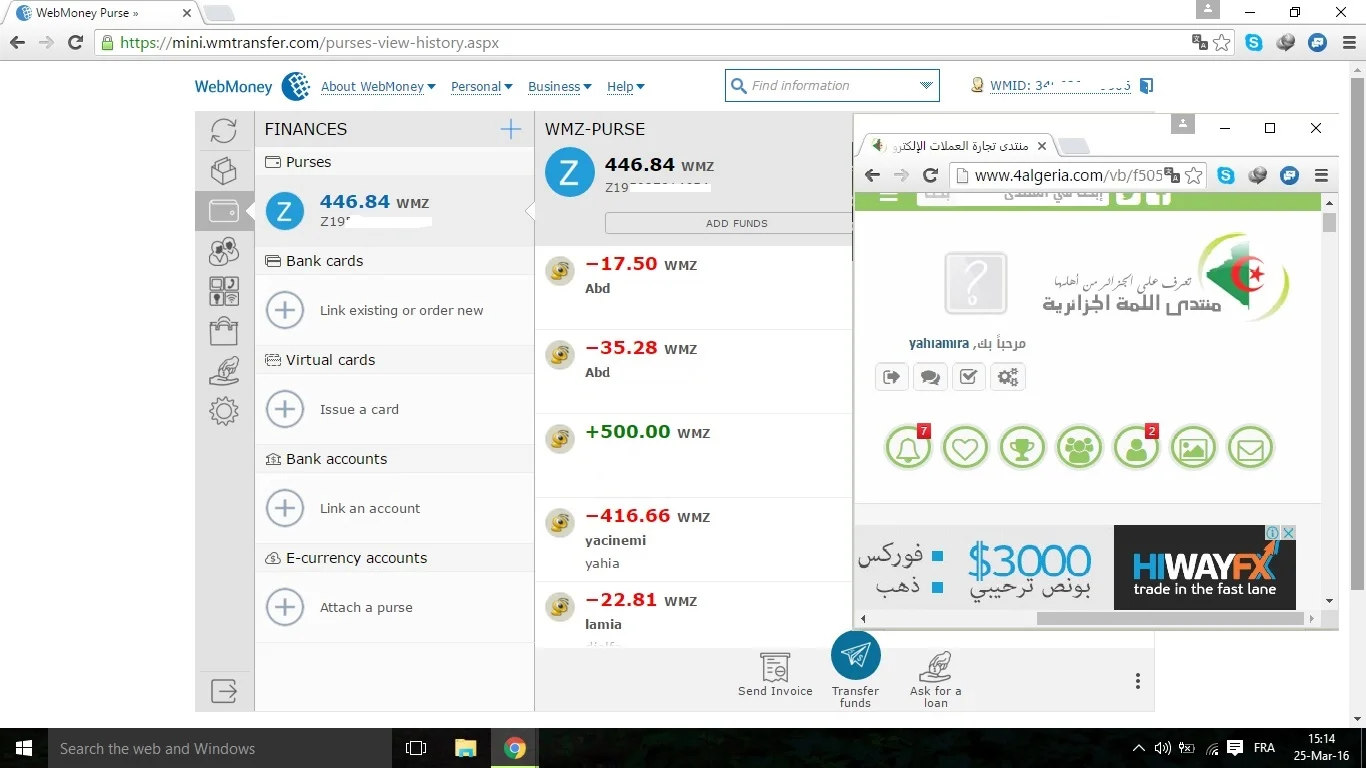Open the notifications bell with 7 badge
Screen dimensions: 1366x768
pos(908,448)
